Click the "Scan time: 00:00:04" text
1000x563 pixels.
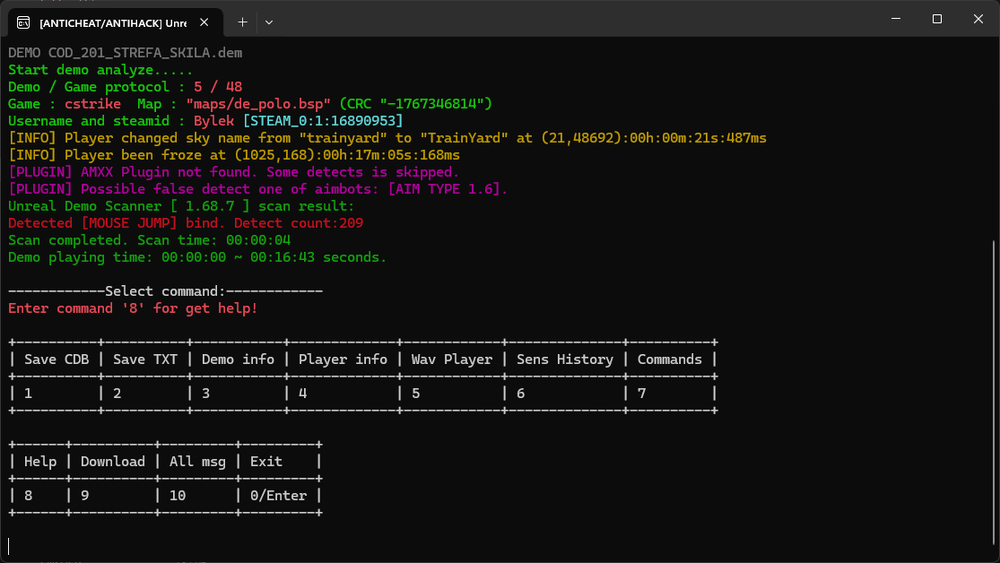coord(214,240)
